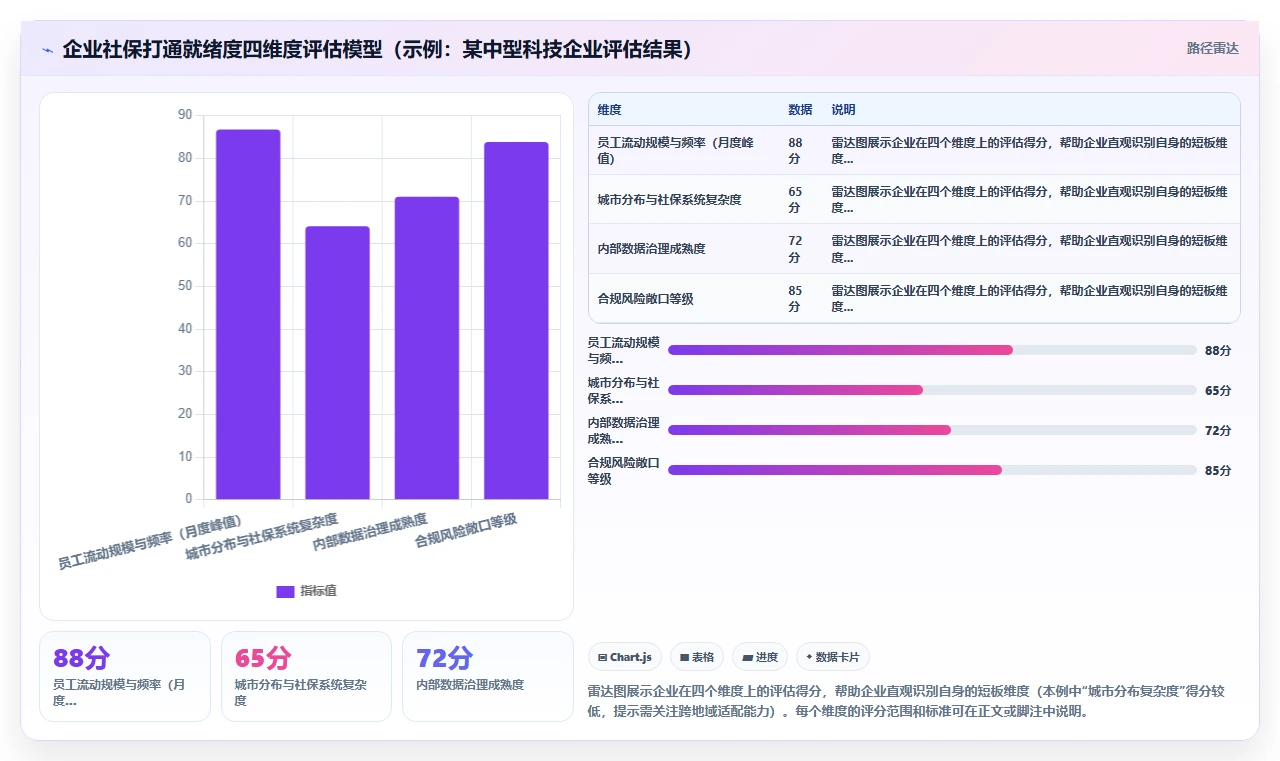Click the 65分 value beside the second progress bar
The height and width of the screenshot is (761, 1280).
tap(1218, 391)
